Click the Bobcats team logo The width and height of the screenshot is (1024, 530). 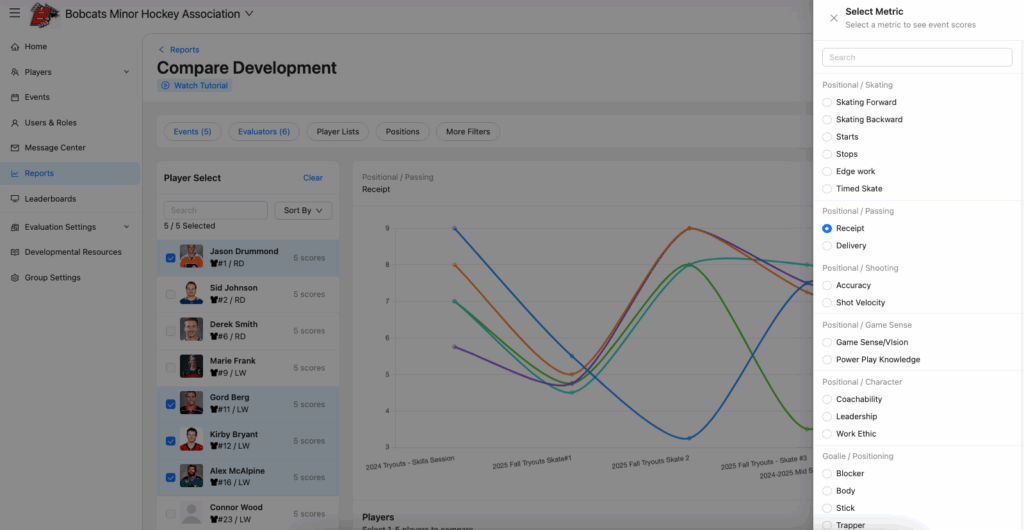pyautogui.click(x=44, y=14)
